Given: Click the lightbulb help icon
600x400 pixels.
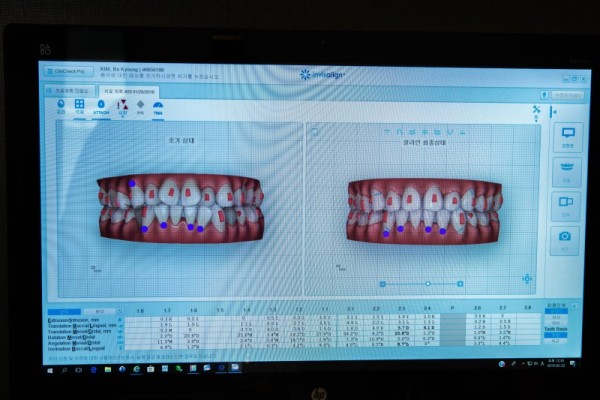Looking at the screenshot, I should tap(544, 95).
